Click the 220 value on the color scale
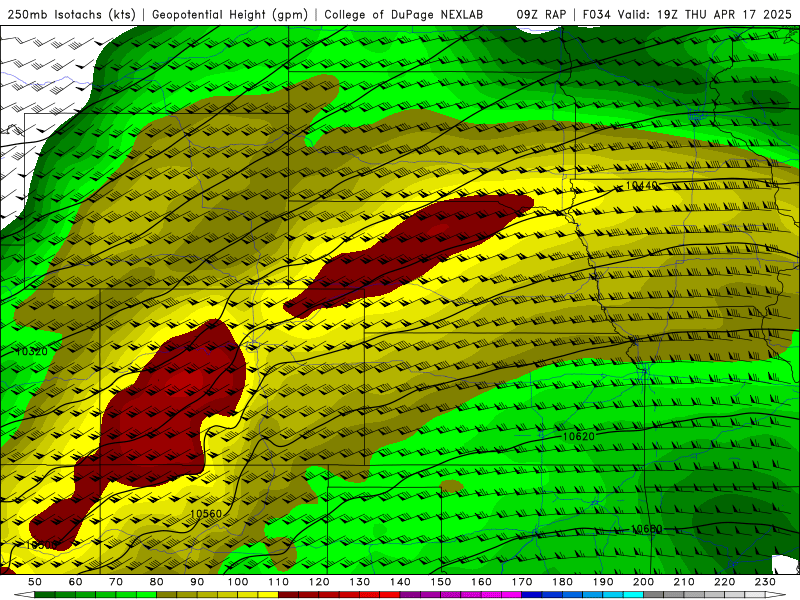The width and height of the screenshot is (800, 600). (x=725, y=582)
